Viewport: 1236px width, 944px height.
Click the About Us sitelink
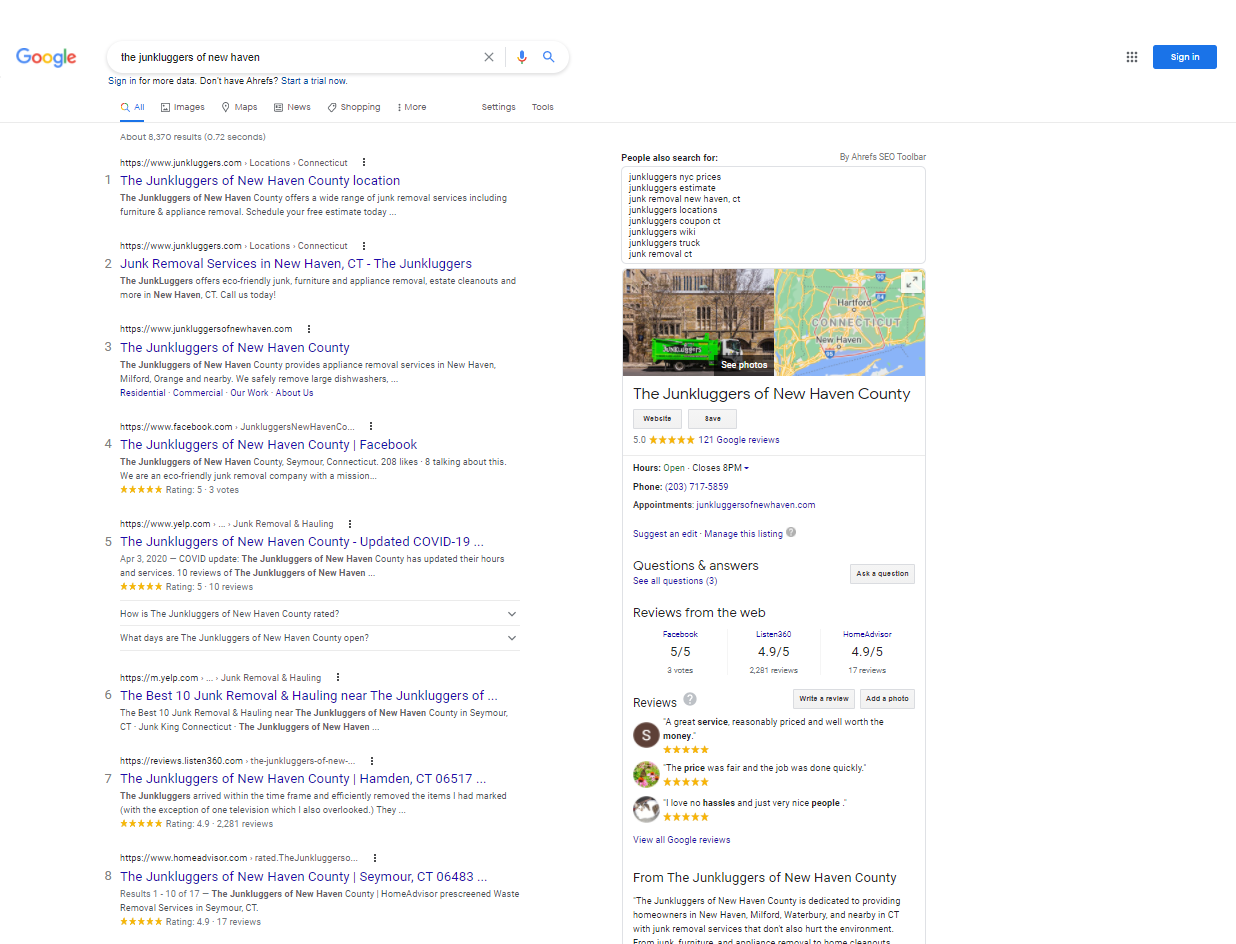point(295,393)
